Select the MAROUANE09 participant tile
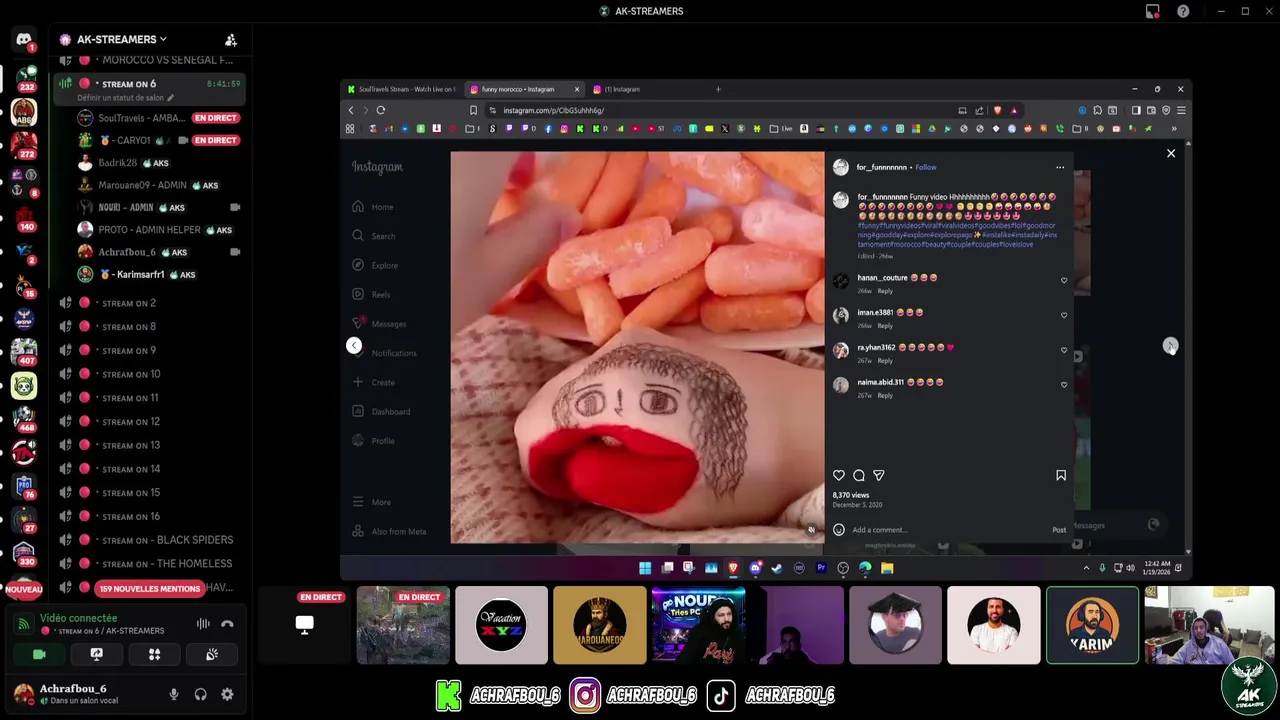The height and width of the screenshot is (720, 1280). [x=600, y=625]
